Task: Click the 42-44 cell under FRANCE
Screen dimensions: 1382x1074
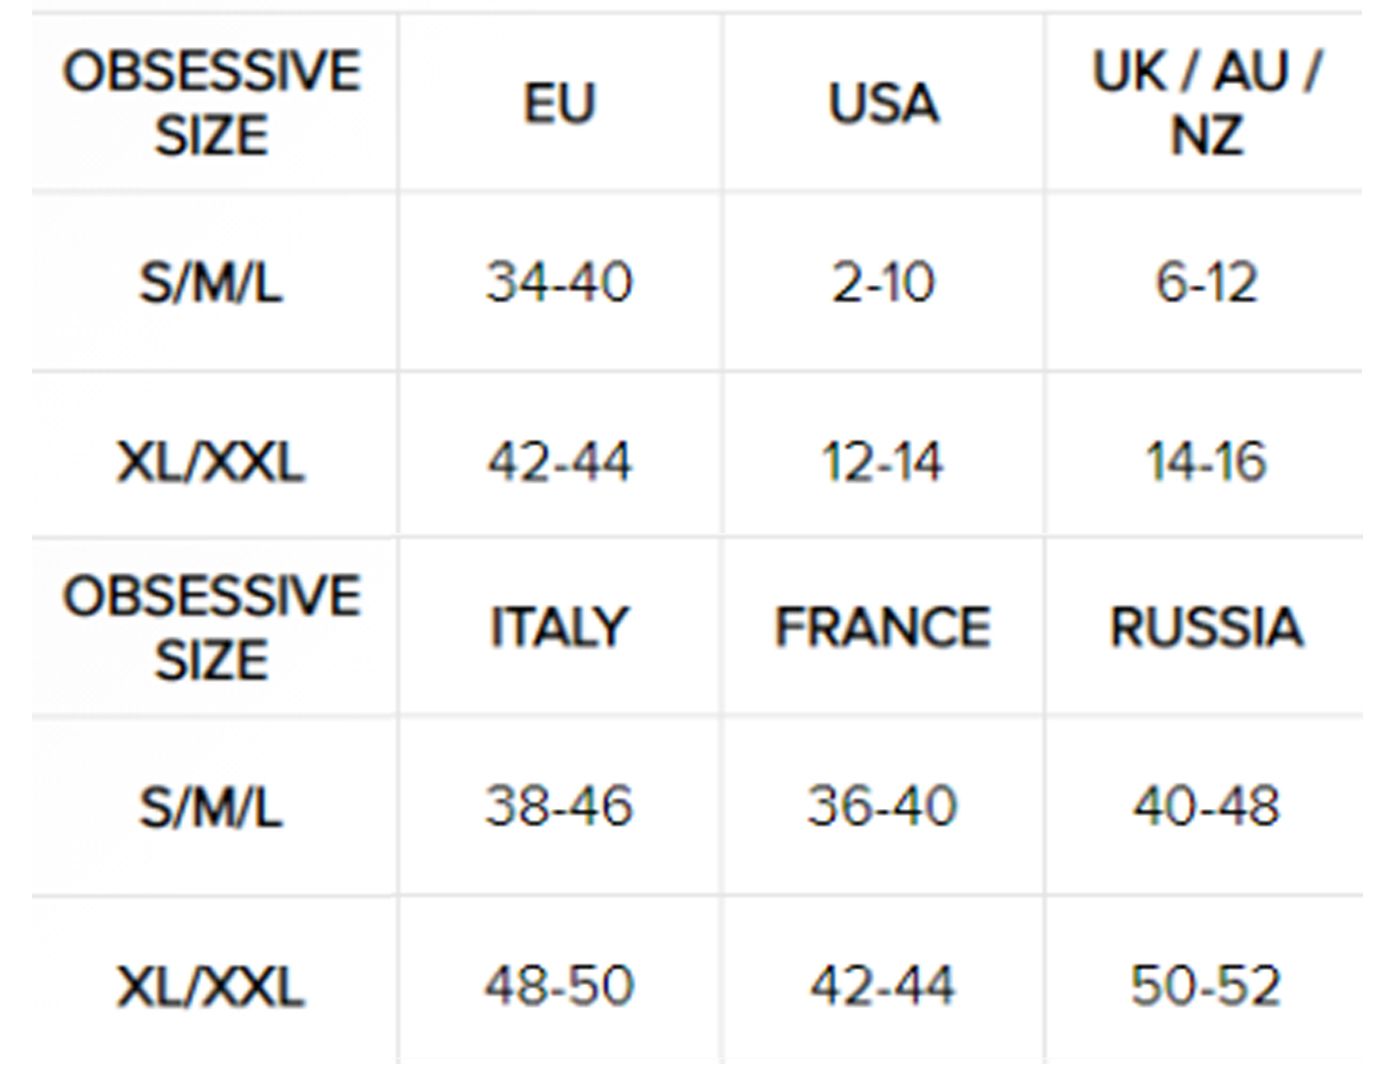Action: tap(883, 986)
